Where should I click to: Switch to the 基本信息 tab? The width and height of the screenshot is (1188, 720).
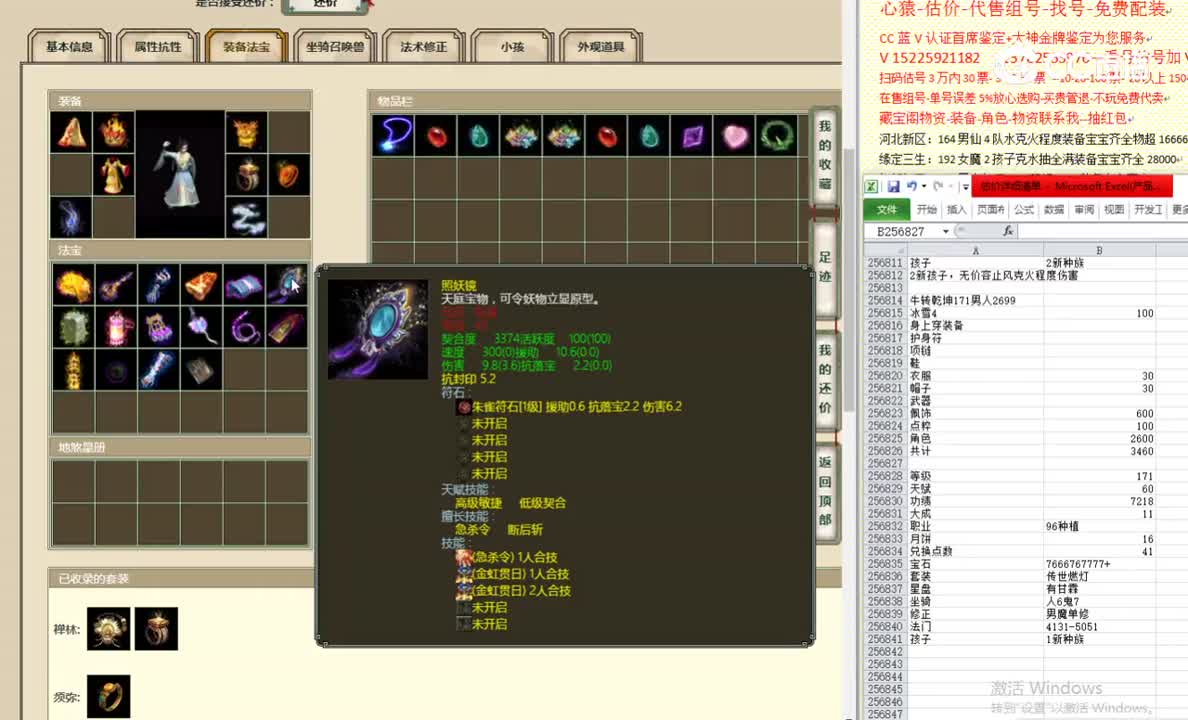(69, 47)
